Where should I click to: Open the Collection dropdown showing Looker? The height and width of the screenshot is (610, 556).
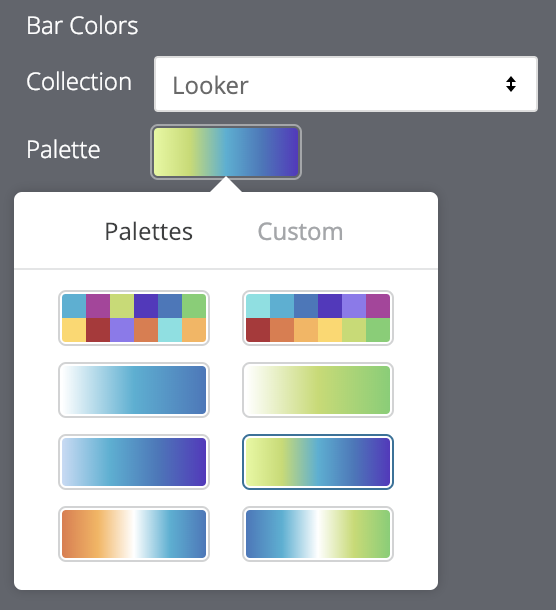pos(346,84)
